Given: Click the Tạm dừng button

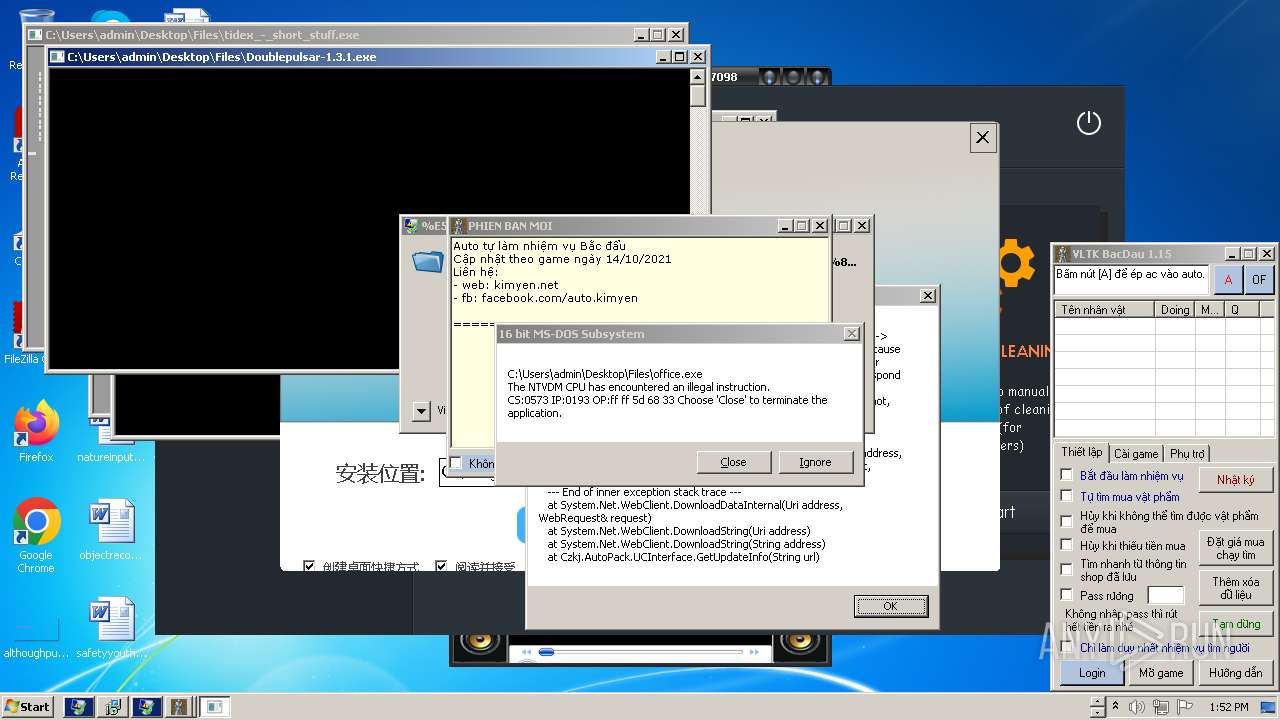Looking at the screenshot, I should pos(1235,624).
